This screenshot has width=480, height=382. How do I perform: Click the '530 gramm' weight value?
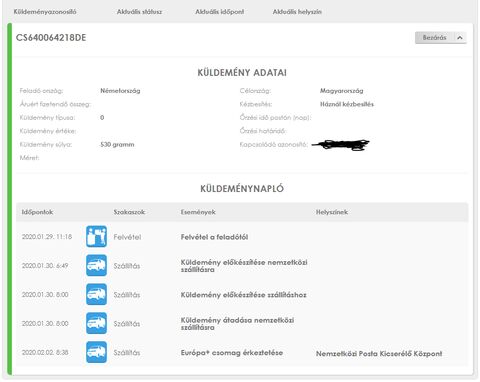(x=117, y=144)
